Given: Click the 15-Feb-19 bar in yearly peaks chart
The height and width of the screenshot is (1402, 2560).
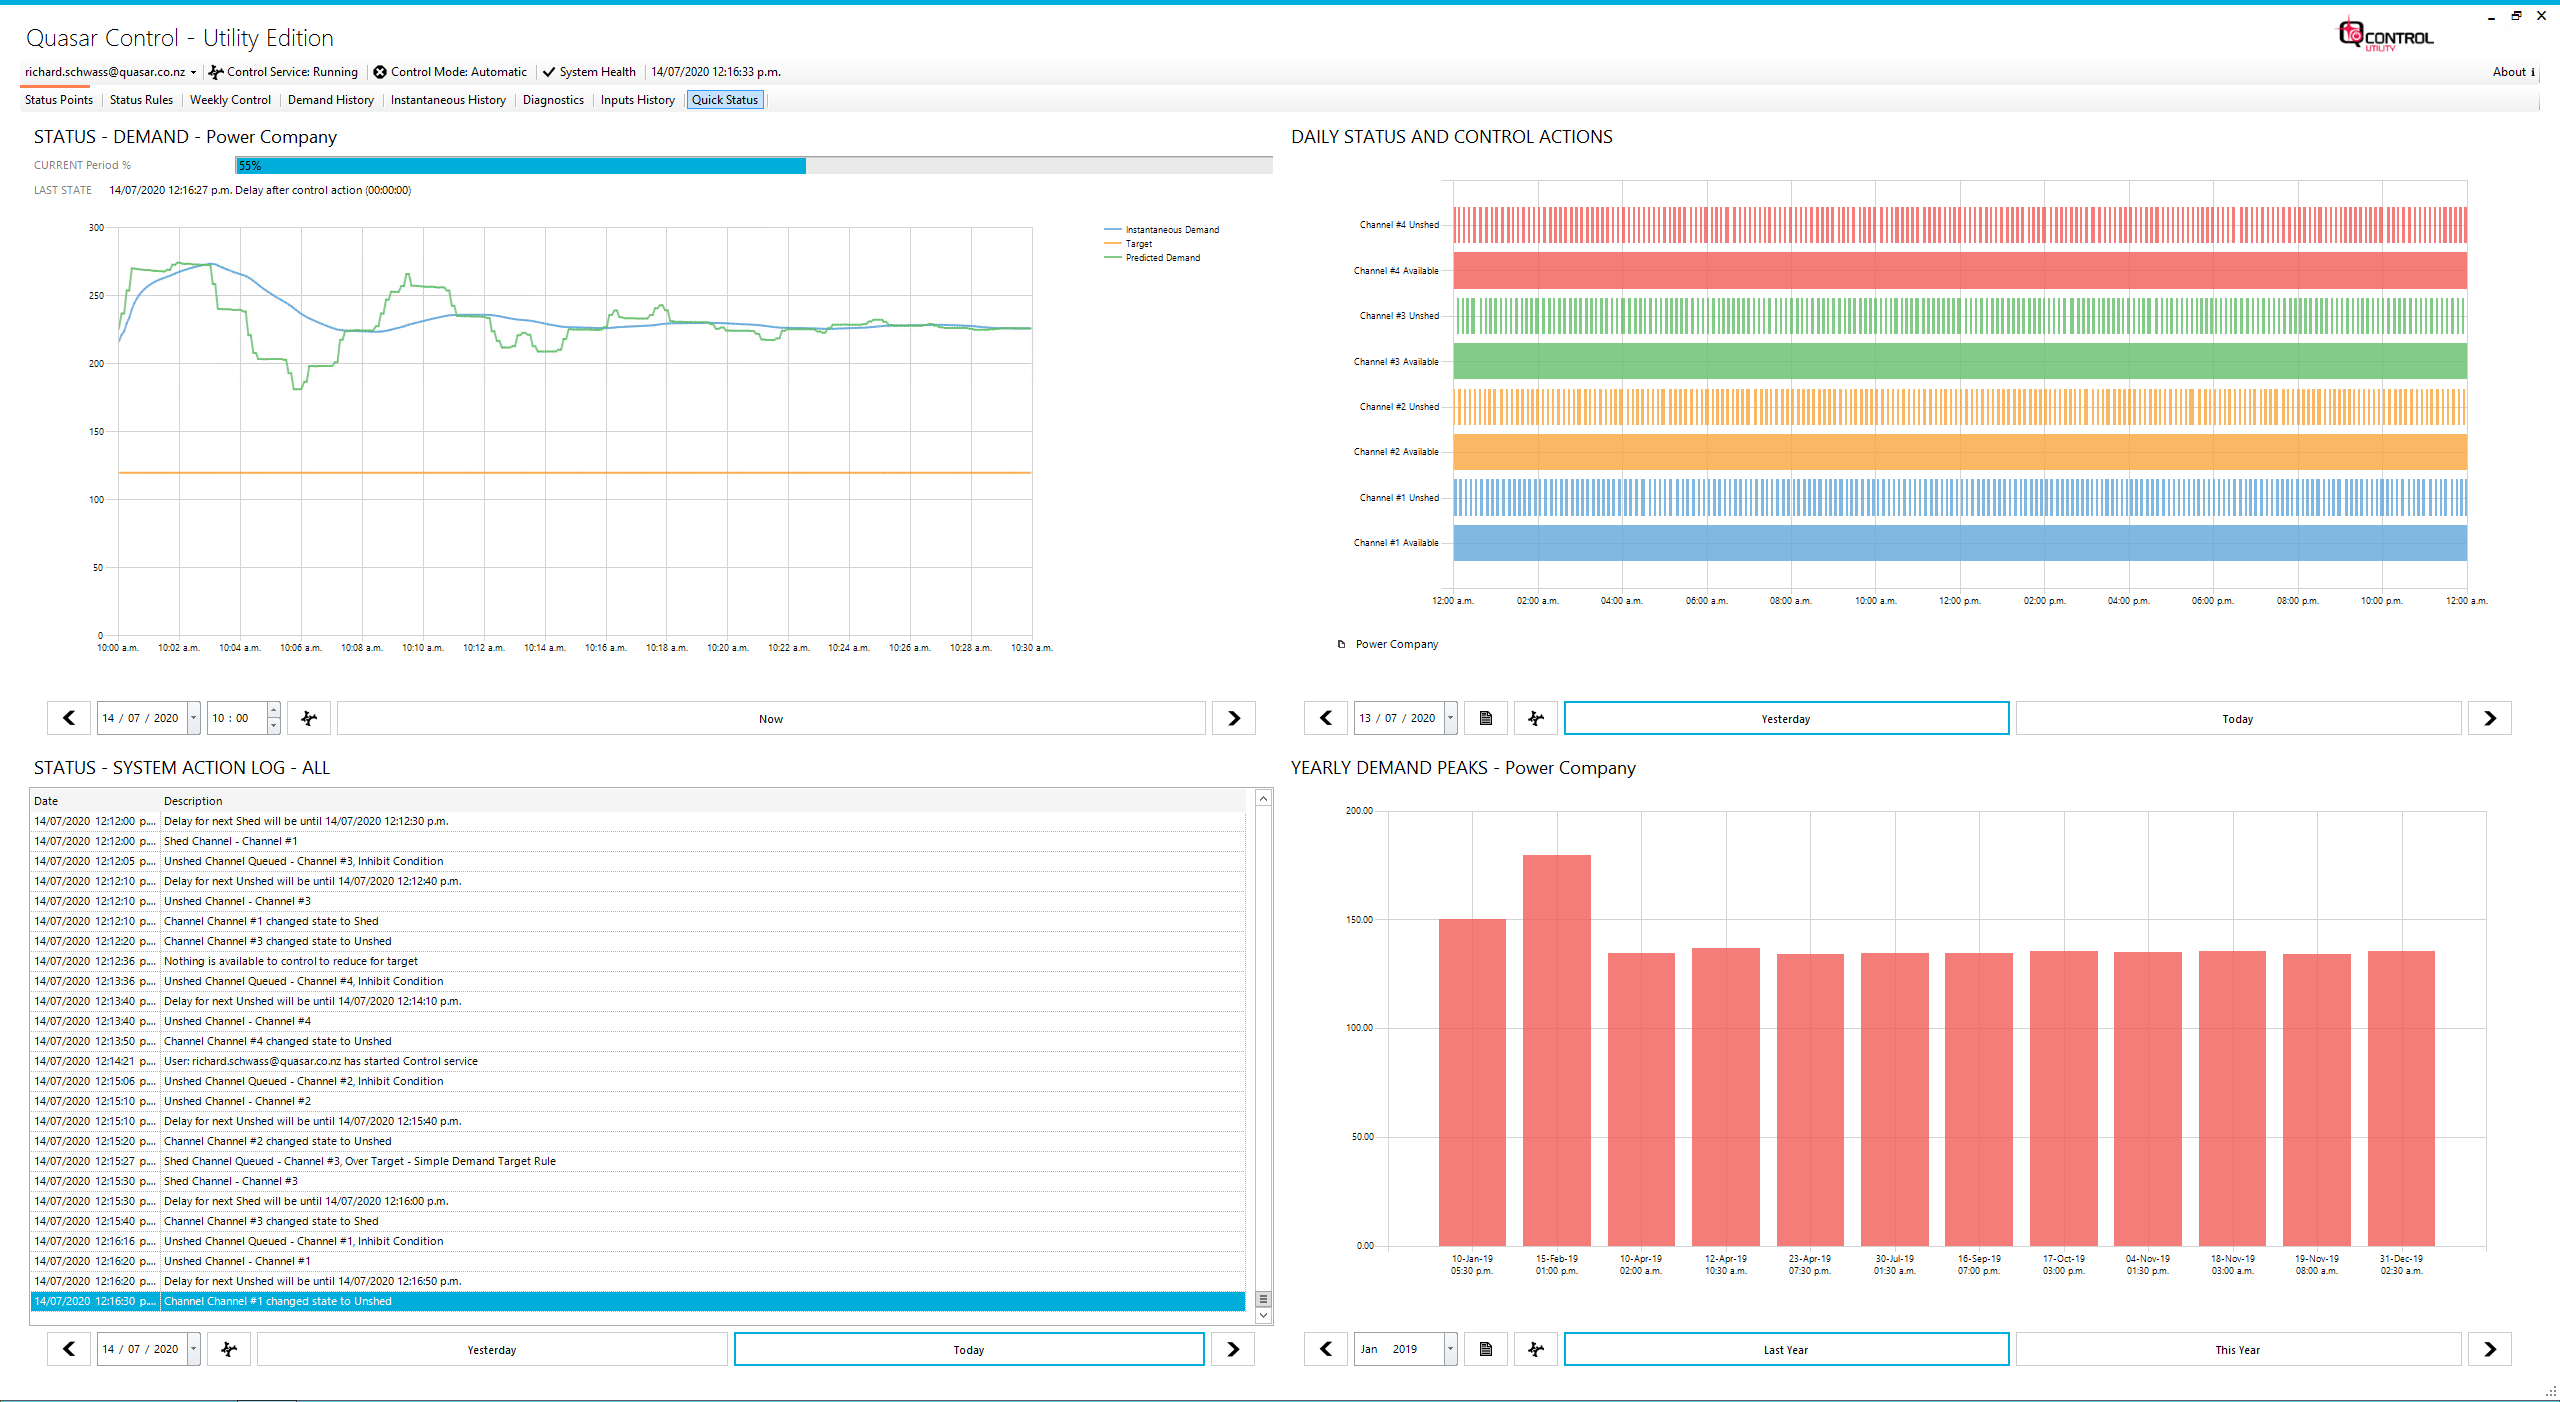Looking at the screenshot, I should click(x=1557, y=1050).
